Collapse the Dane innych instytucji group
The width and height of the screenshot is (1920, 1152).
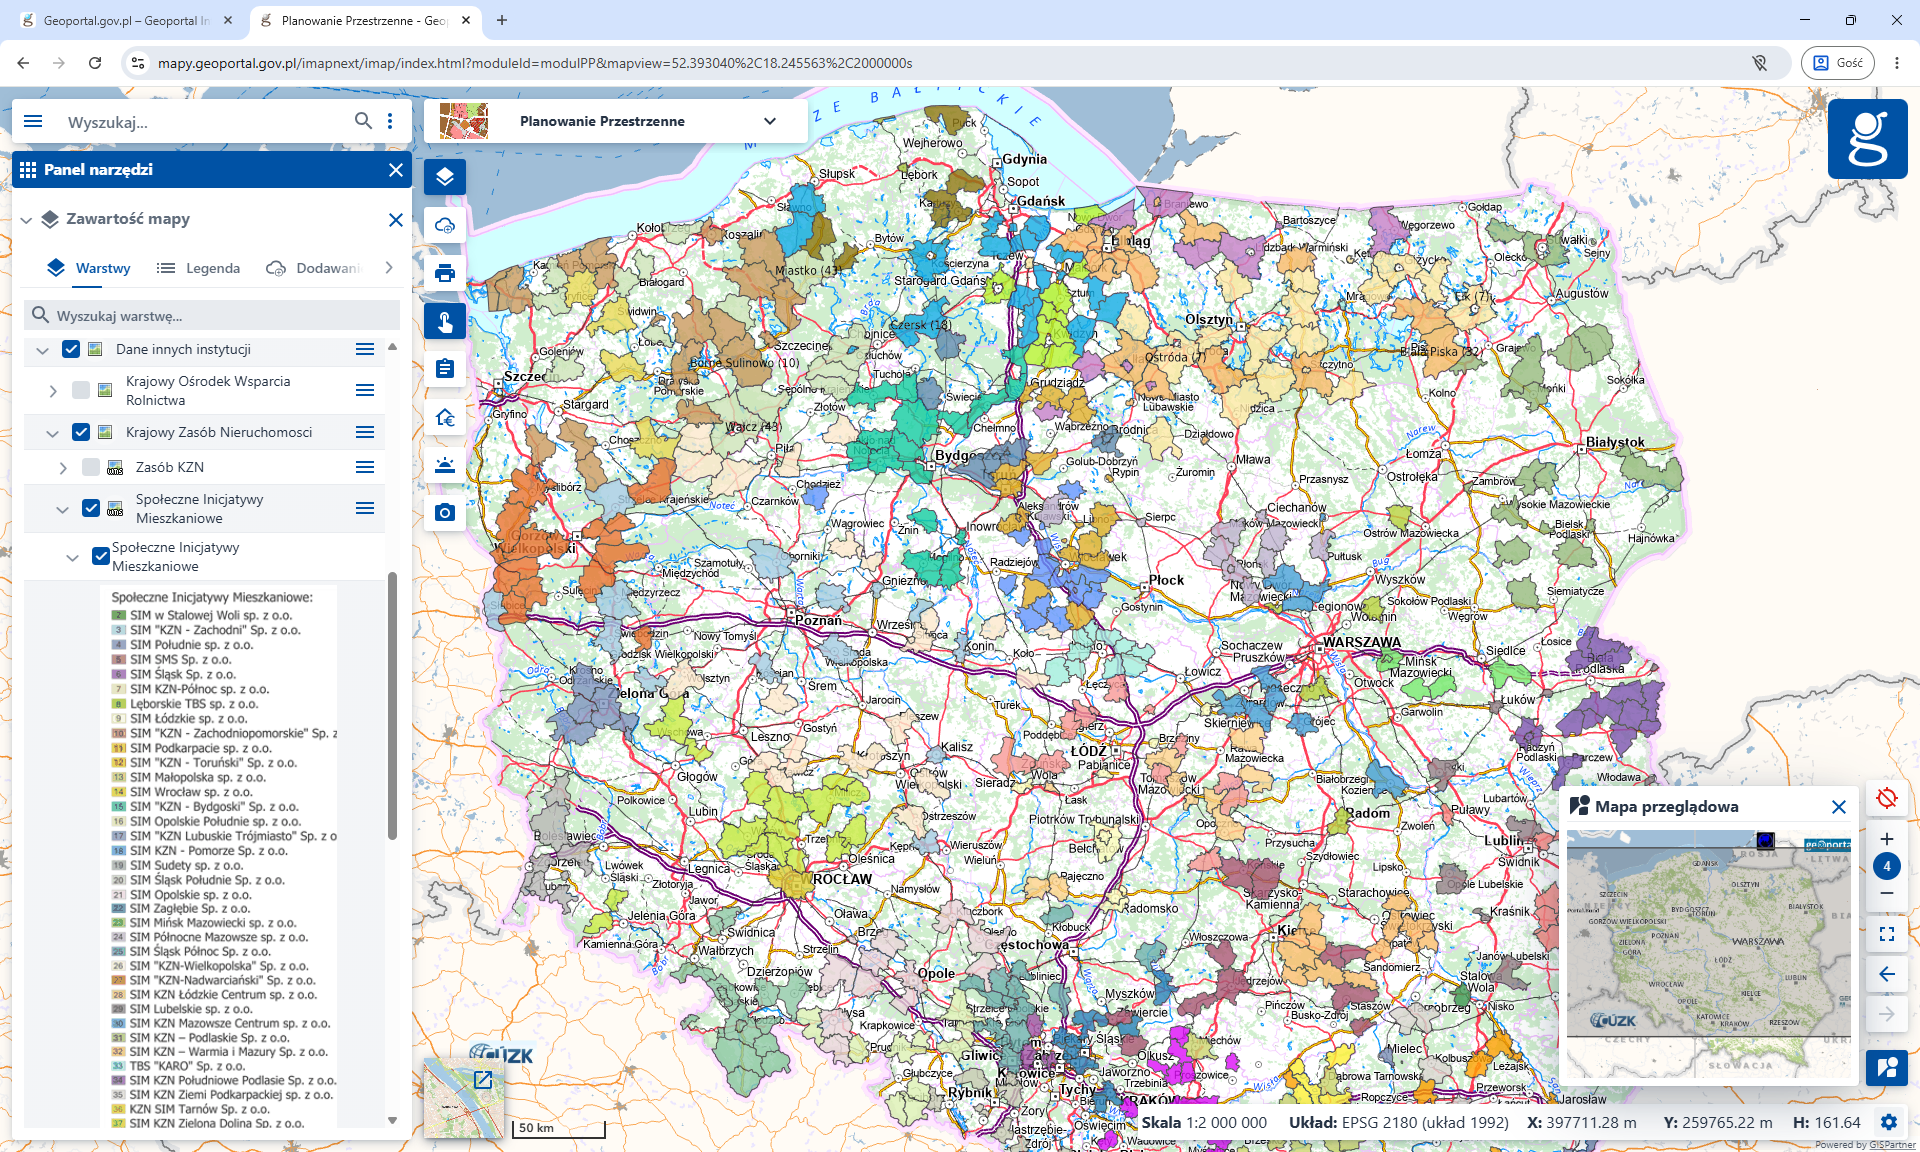pos(42,350)
